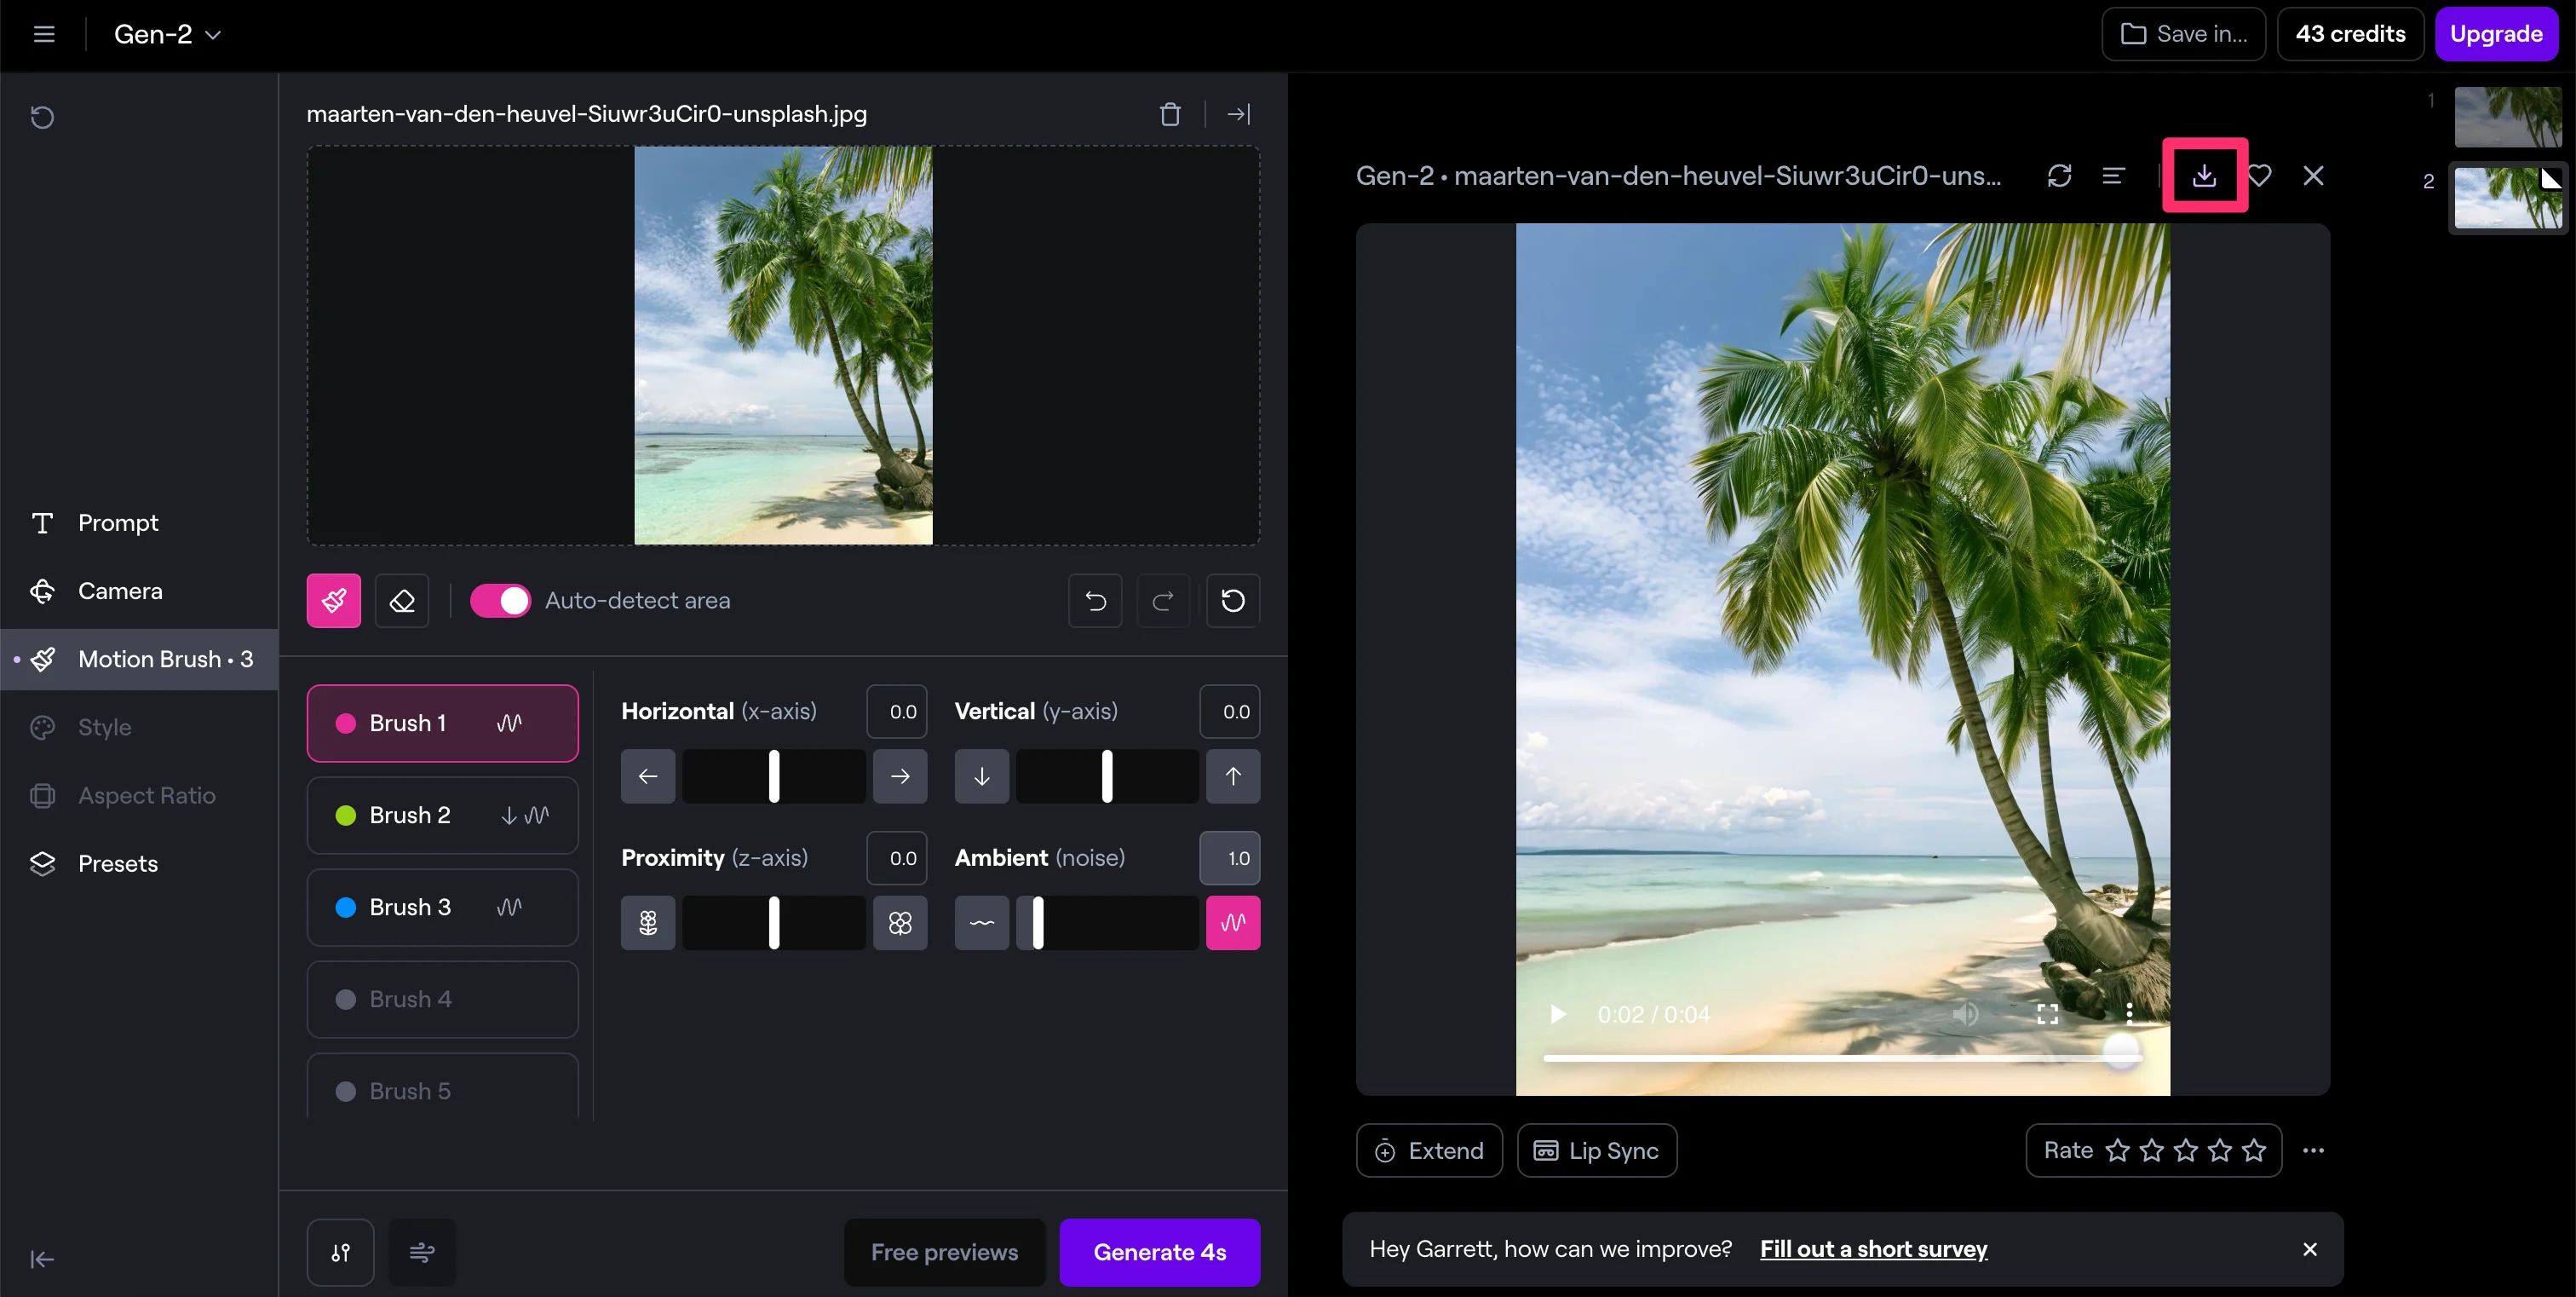The width and height of the screenshot is (2576, 1297).
Task: Click the regenerate icon next to the title
Action: pos(2059,176)
